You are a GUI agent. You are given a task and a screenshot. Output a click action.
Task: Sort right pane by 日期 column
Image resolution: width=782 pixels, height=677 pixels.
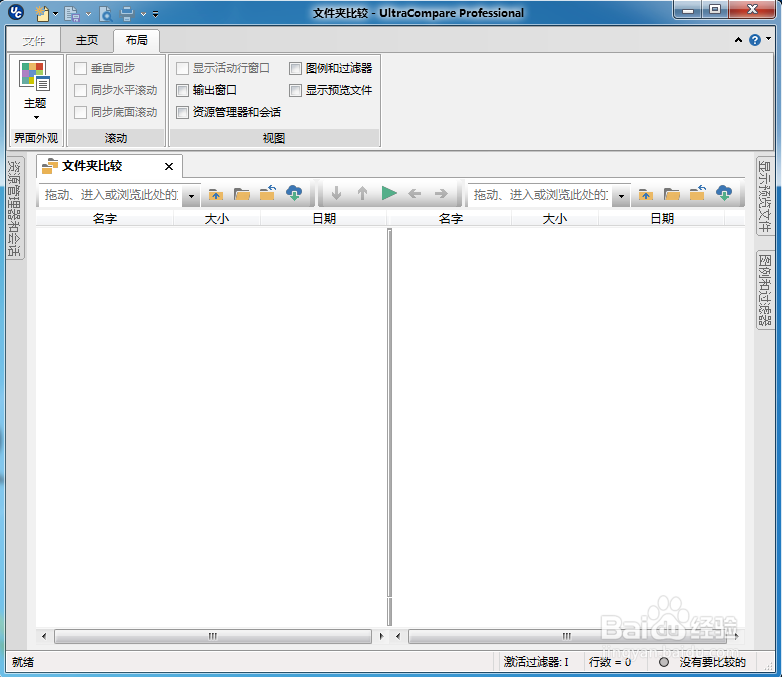tap(662, 219)
